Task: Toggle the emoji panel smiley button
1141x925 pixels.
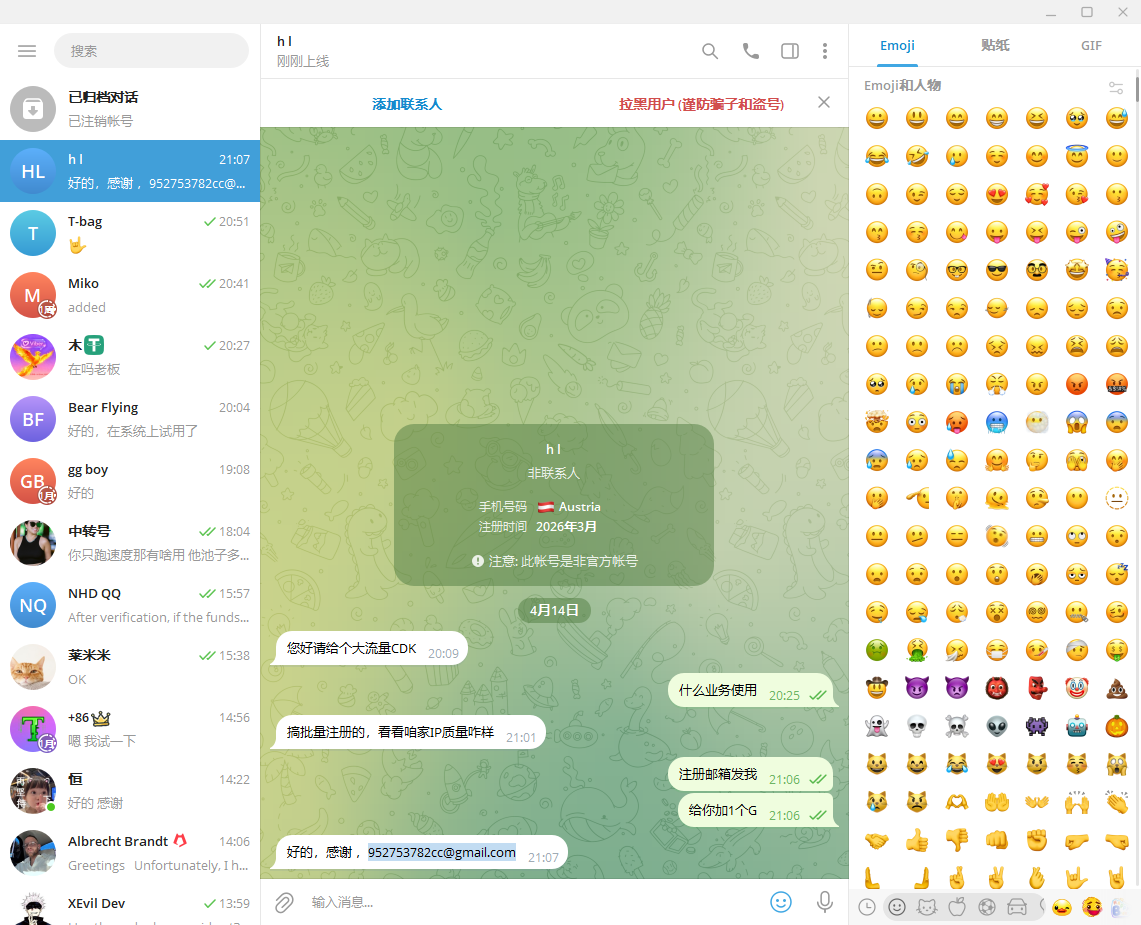Action: point(781,902)
